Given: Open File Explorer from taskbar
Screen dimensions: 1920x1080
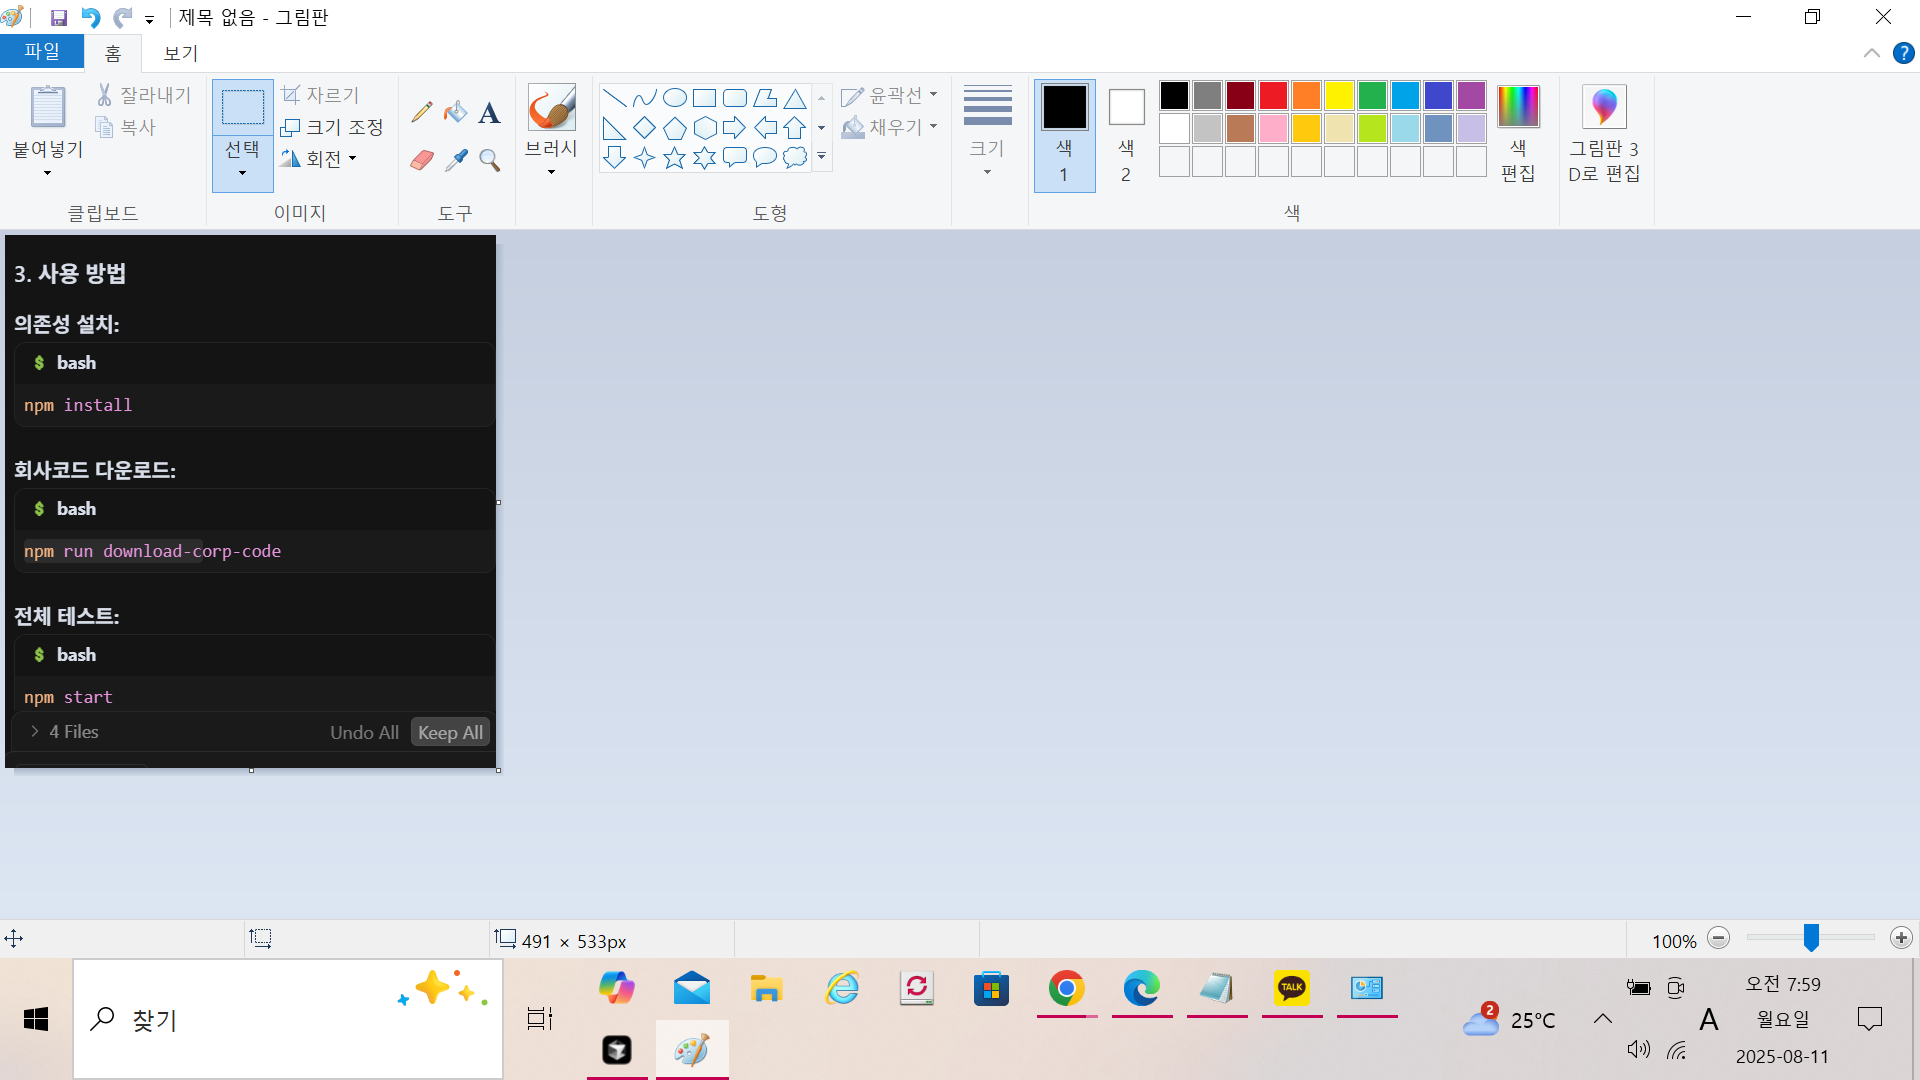Looking at the screenshot, I should tap(767, 989).
